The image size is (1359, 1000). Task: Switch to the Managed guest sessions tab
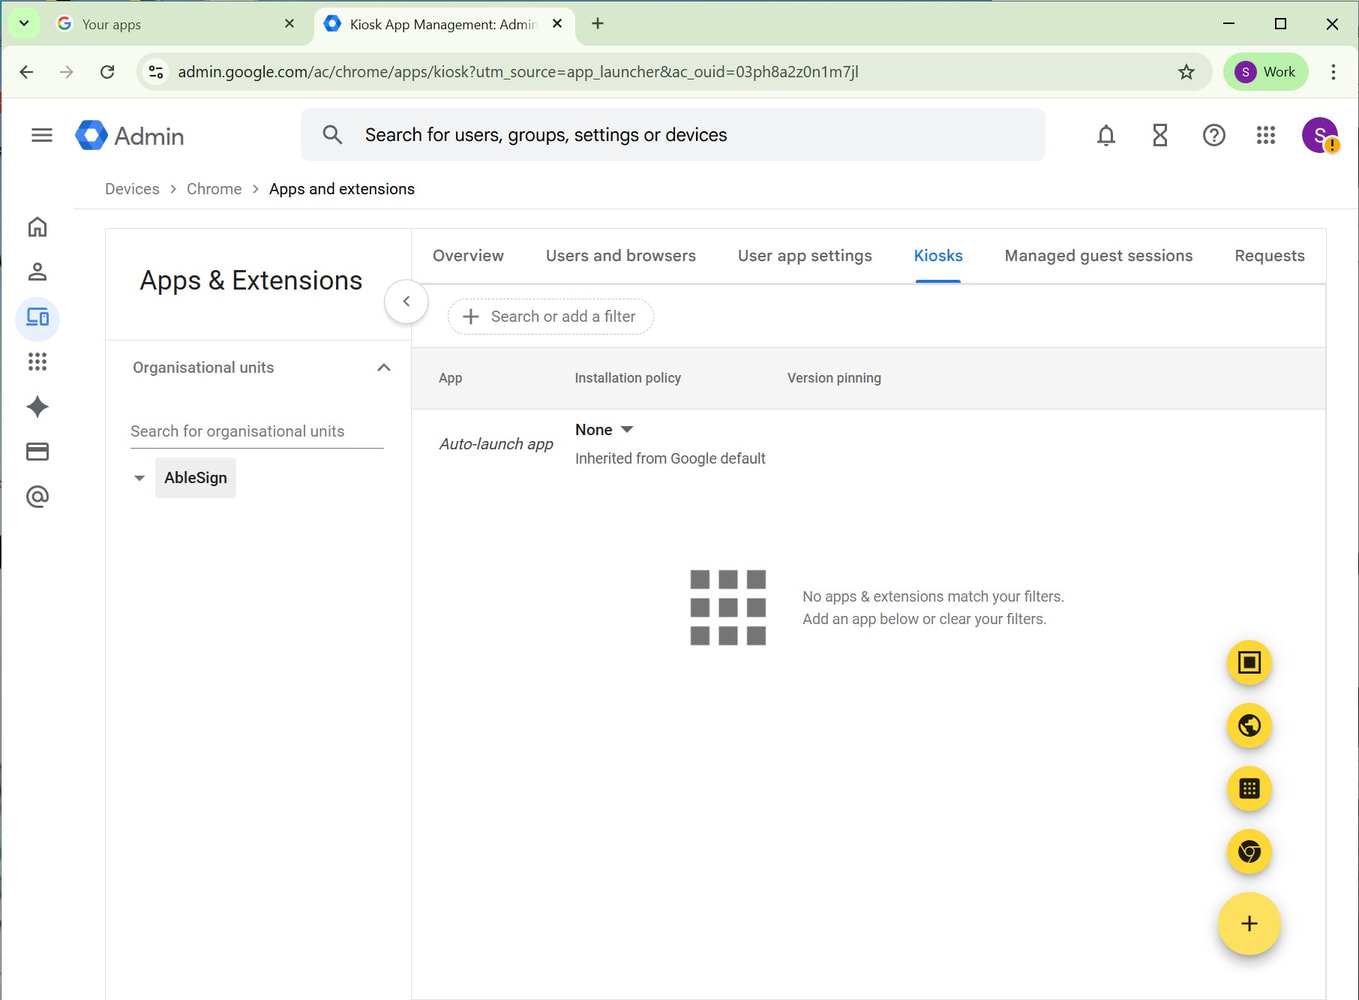(x=1098, y=256)
